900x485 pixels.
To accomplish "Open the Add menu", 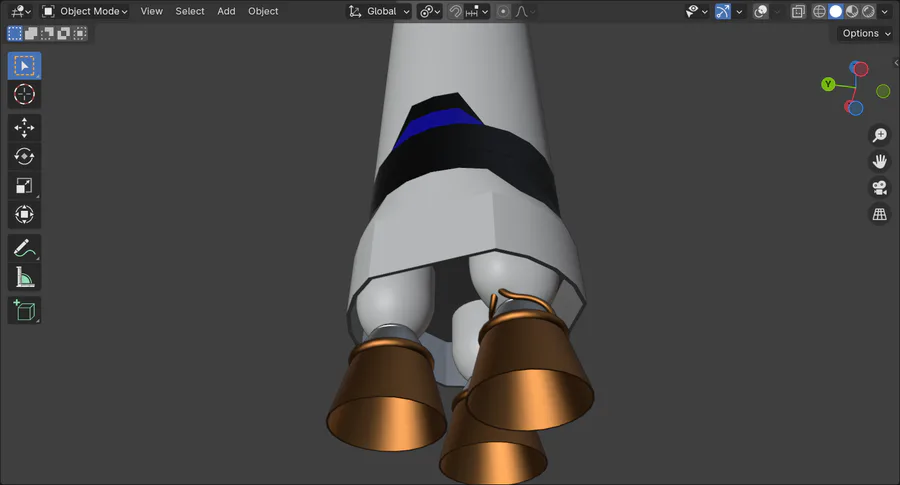I will click(226, 11).
